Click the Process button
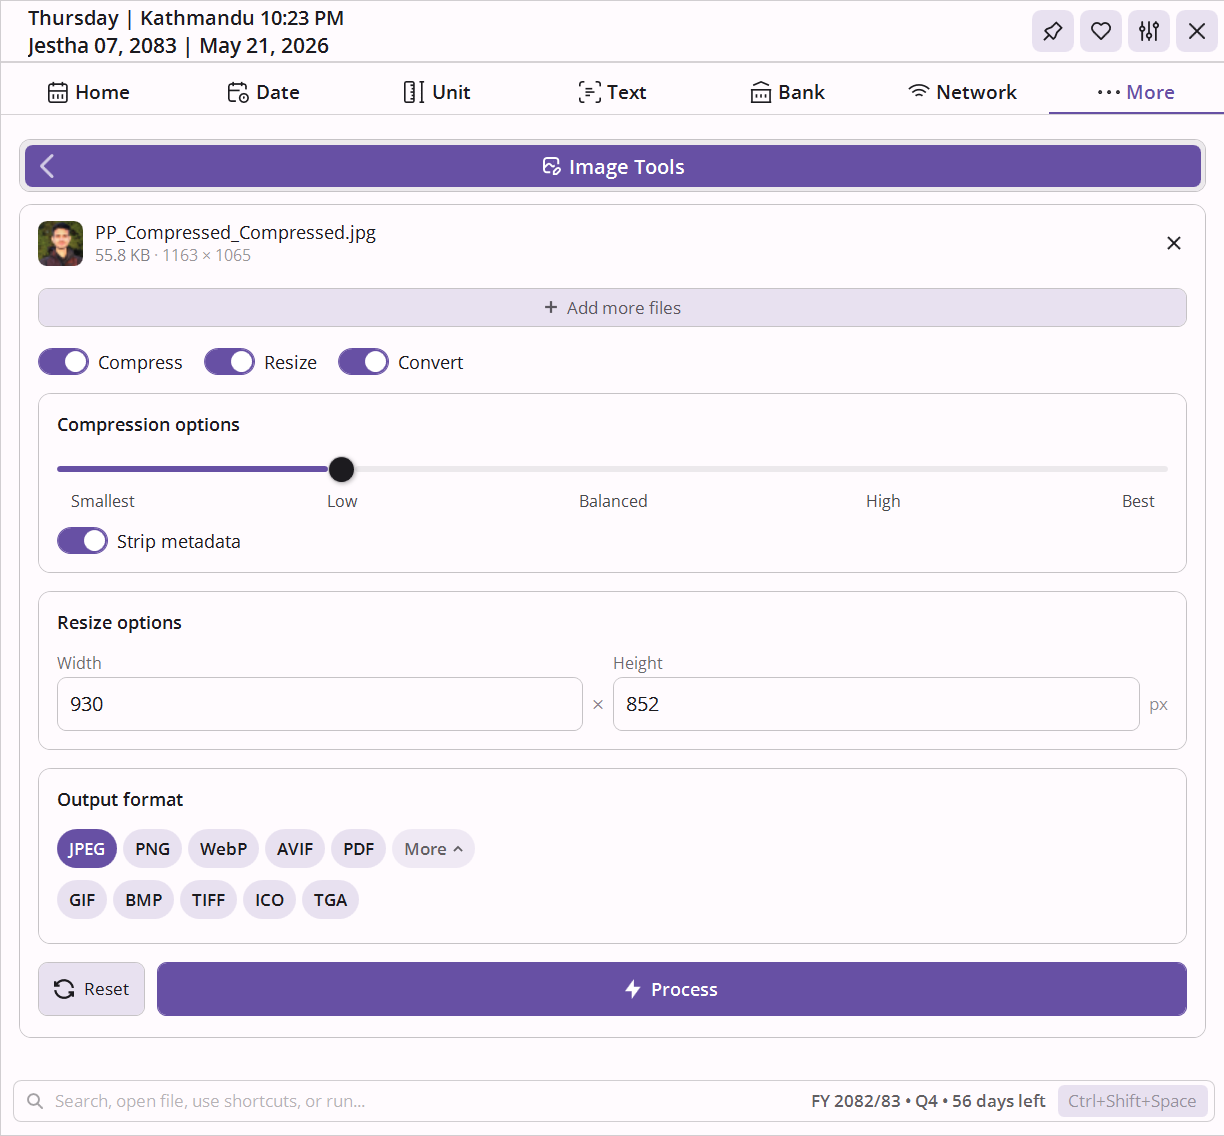The height and width of the screenshot is (1136, 1224). (672, 989)
